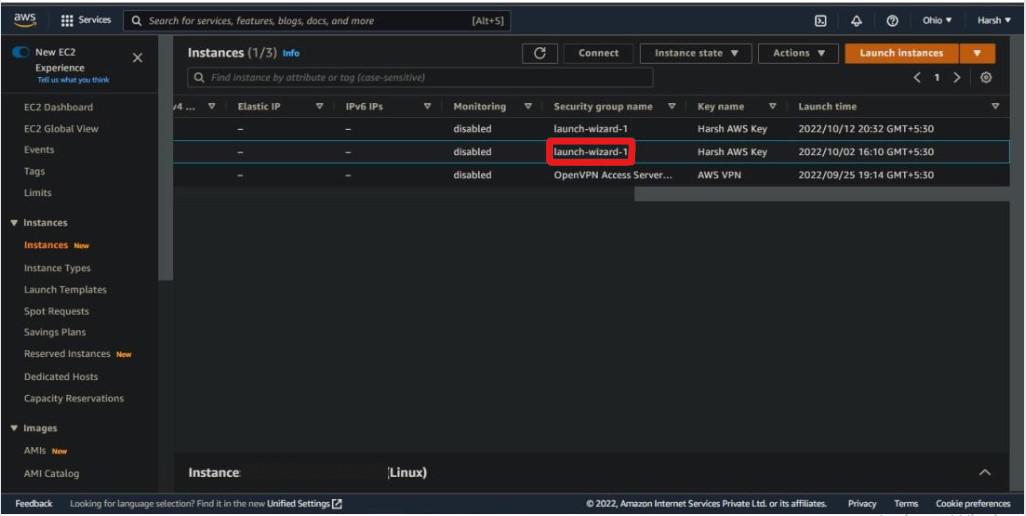Click the OpenVPN Access Server security group cell
The width and height of the screenshot is (1026, 516).
[612, 175]
